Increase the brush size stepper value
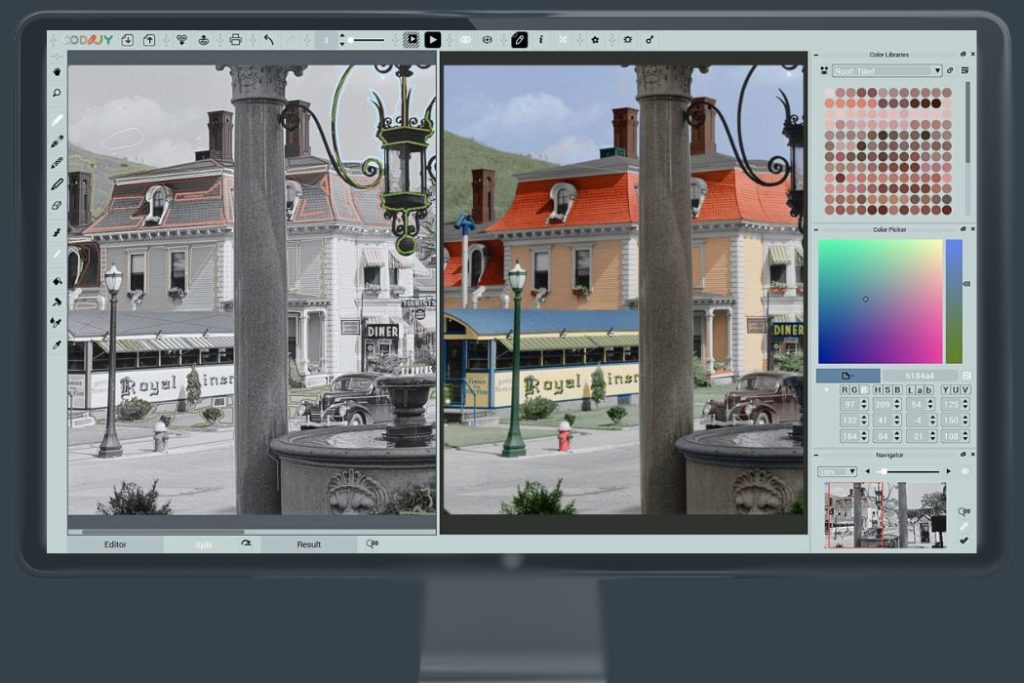This screenshot has height=683, width=1024. coord(342,36)
